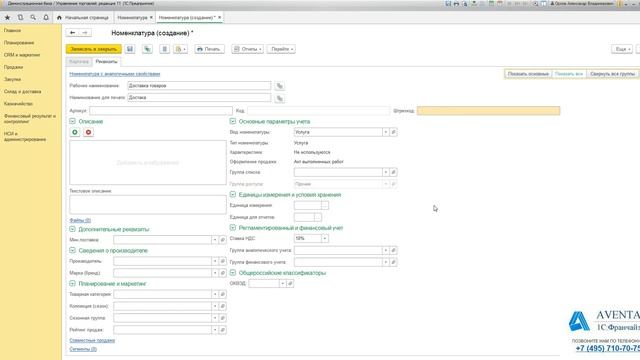Switch to Начальная страница tab
The width and height of the screenshot is (640, 360).
pos(83,18)
